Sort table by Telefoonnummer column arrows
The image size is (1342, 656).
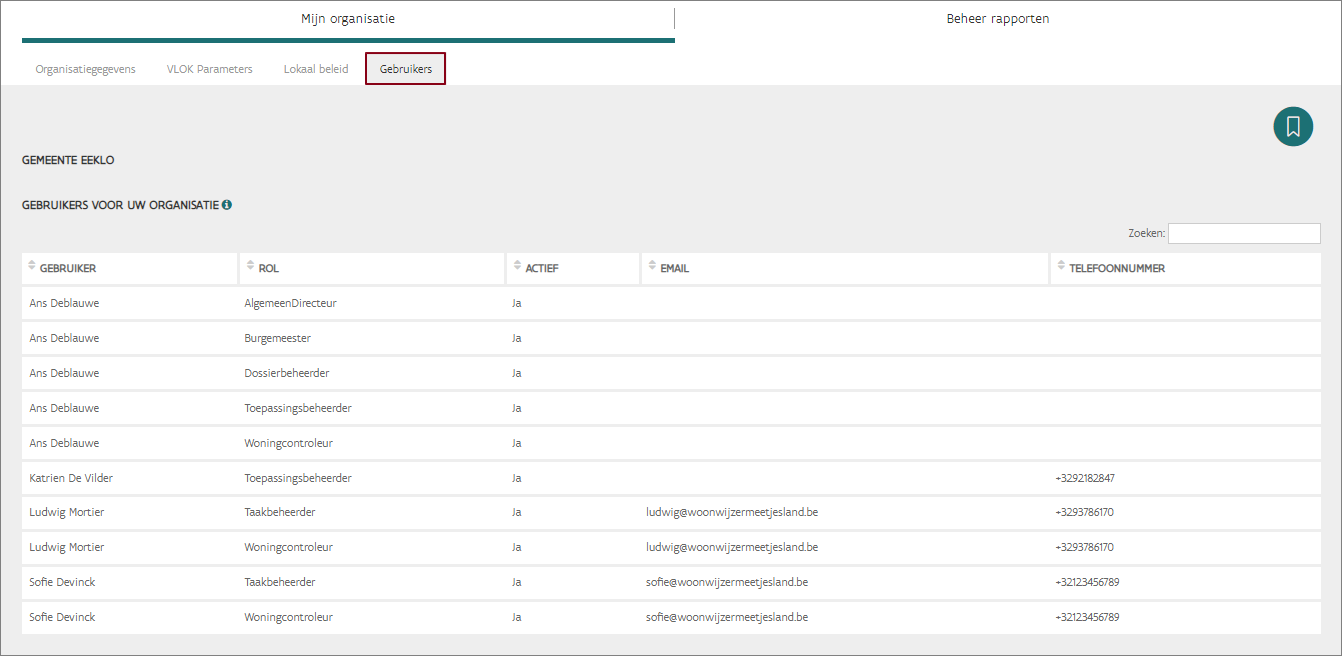click(1061, 266)
